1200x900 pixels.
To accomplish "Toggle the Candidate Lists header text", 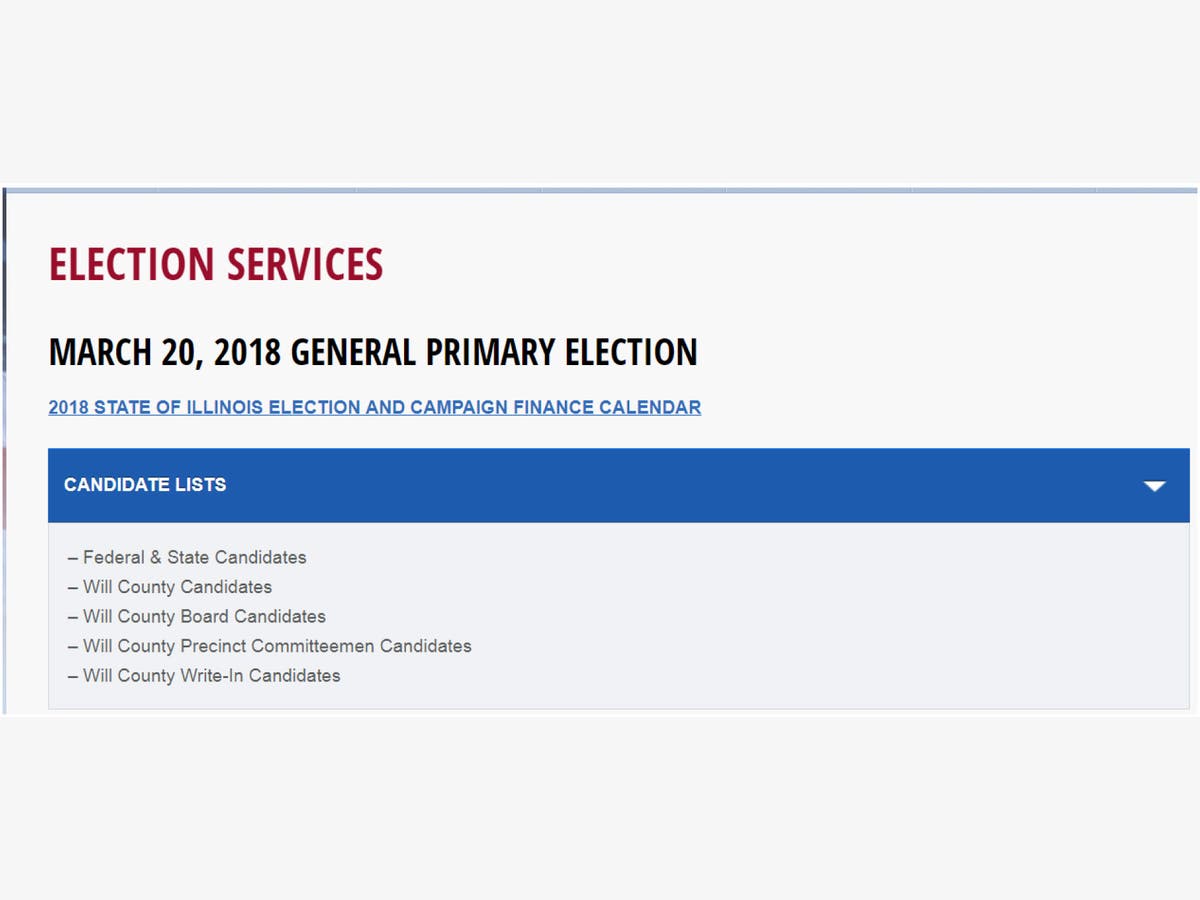I will coord(145,485).
